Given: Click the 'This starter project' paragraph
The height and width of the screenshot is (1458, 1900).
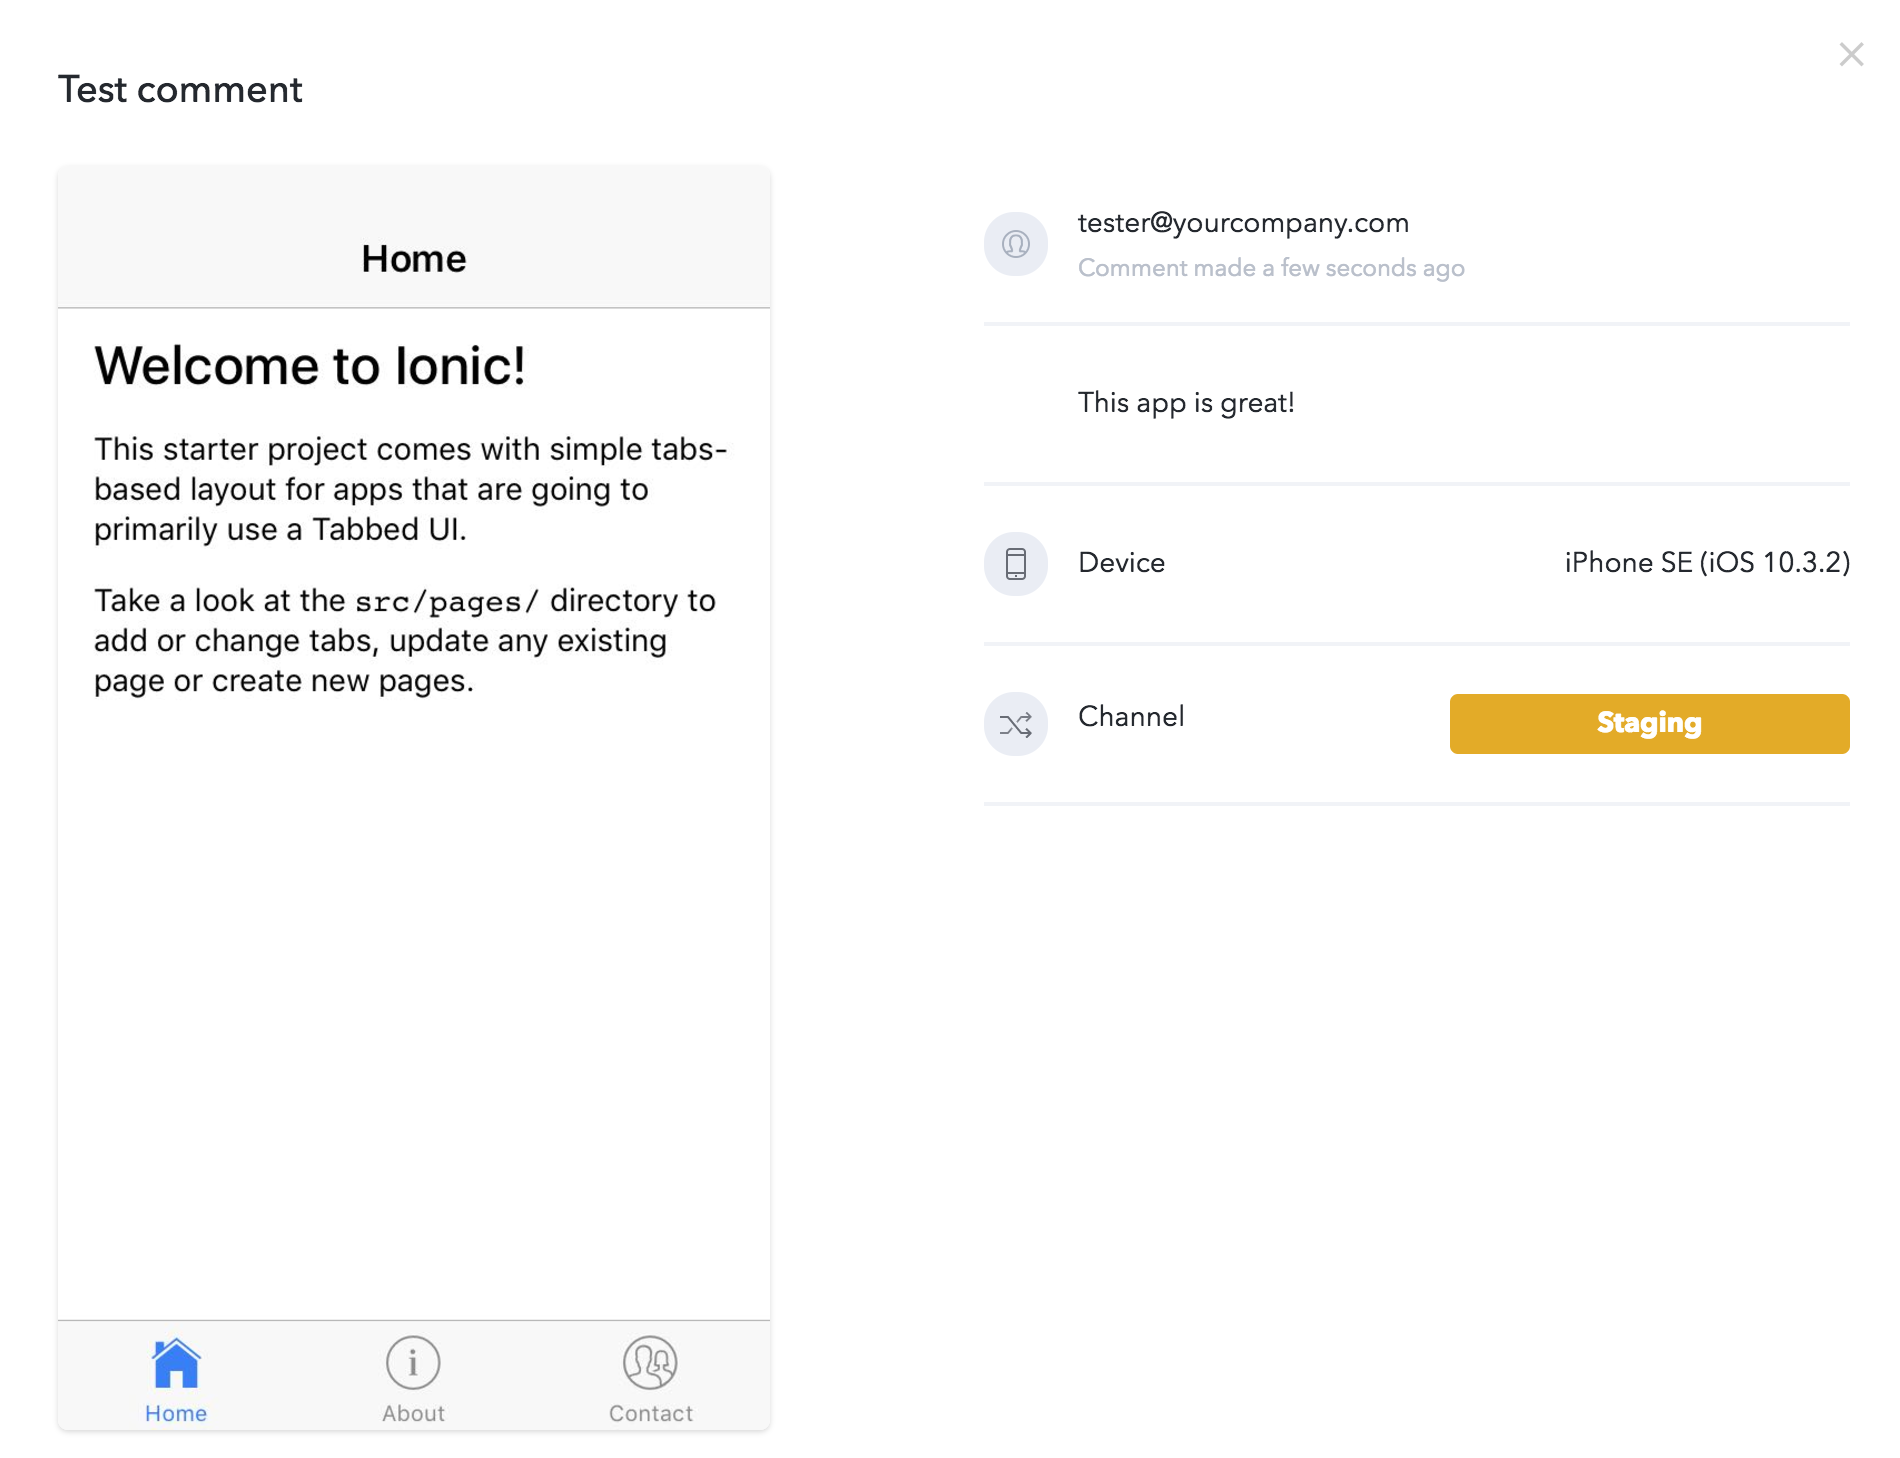Looking at the screenshot, I should pos(411,489).
